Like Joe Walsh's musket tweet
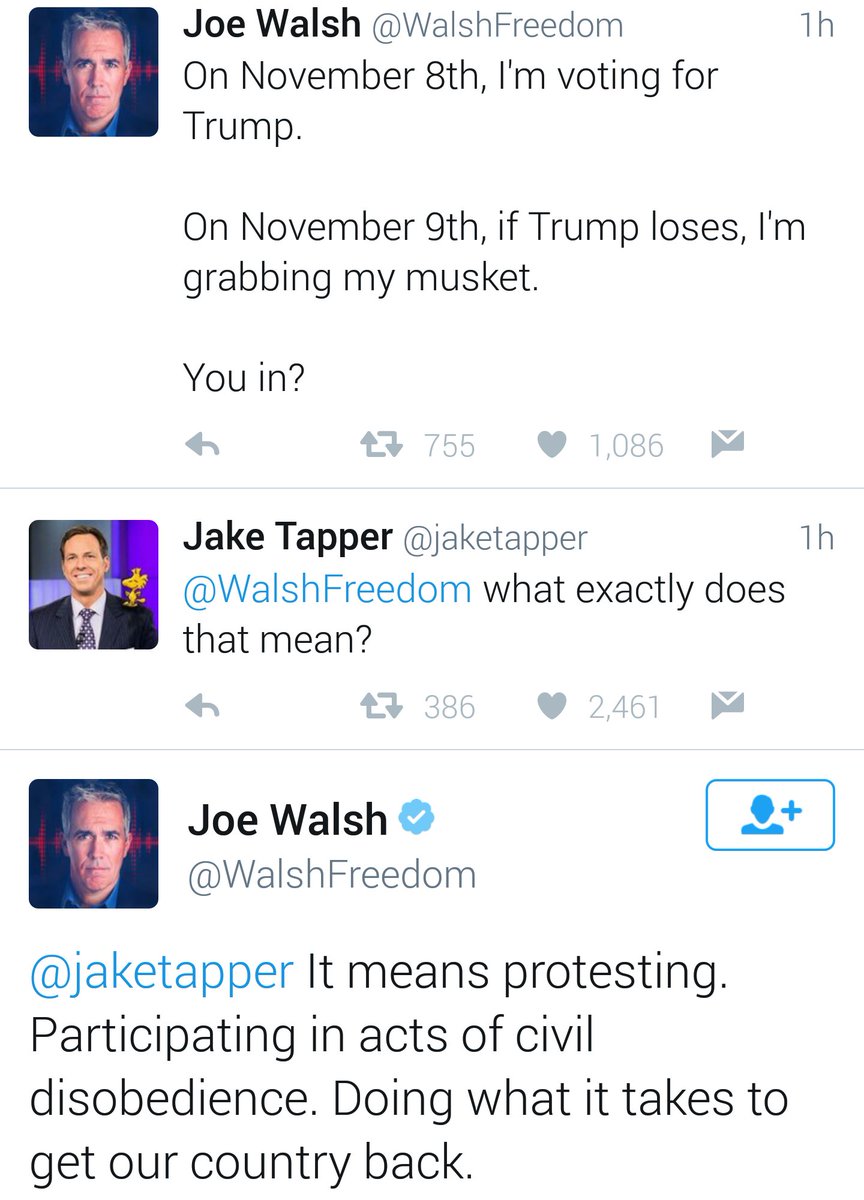 point(552,445)
